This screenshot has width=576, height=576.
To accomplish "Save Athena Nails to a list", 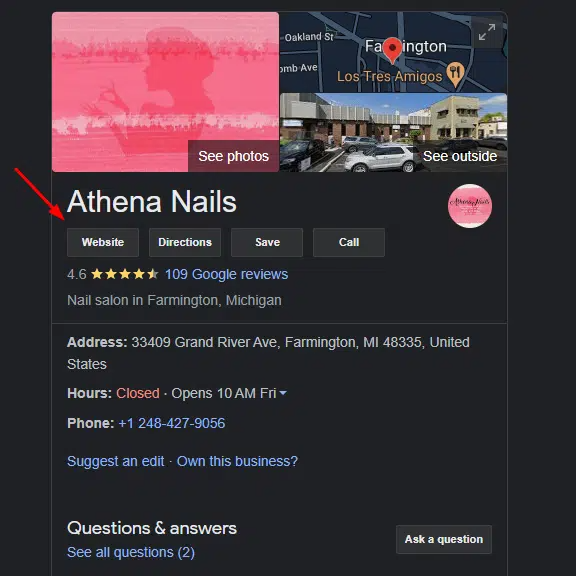I will tap(267, 242).
